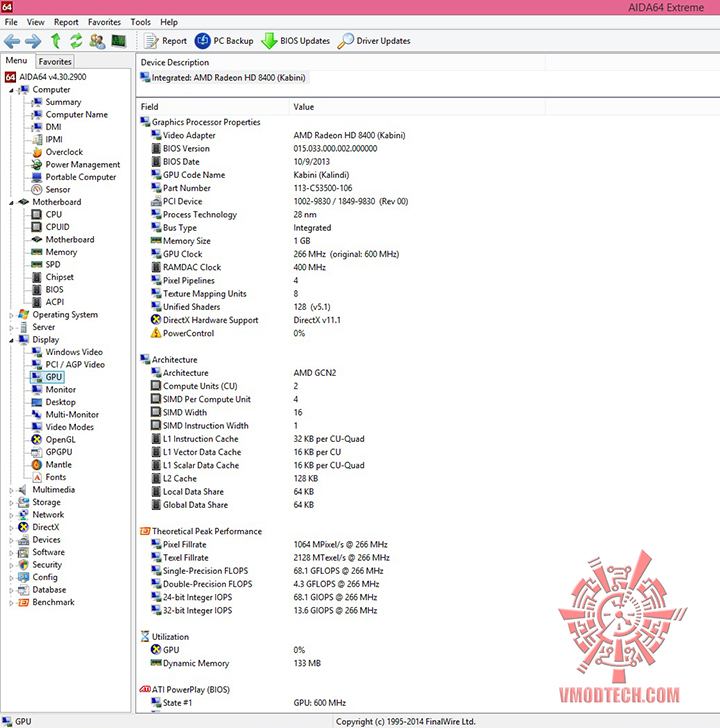Expand the Operating System node
This screenshot has width=720, height=728.
11,315
